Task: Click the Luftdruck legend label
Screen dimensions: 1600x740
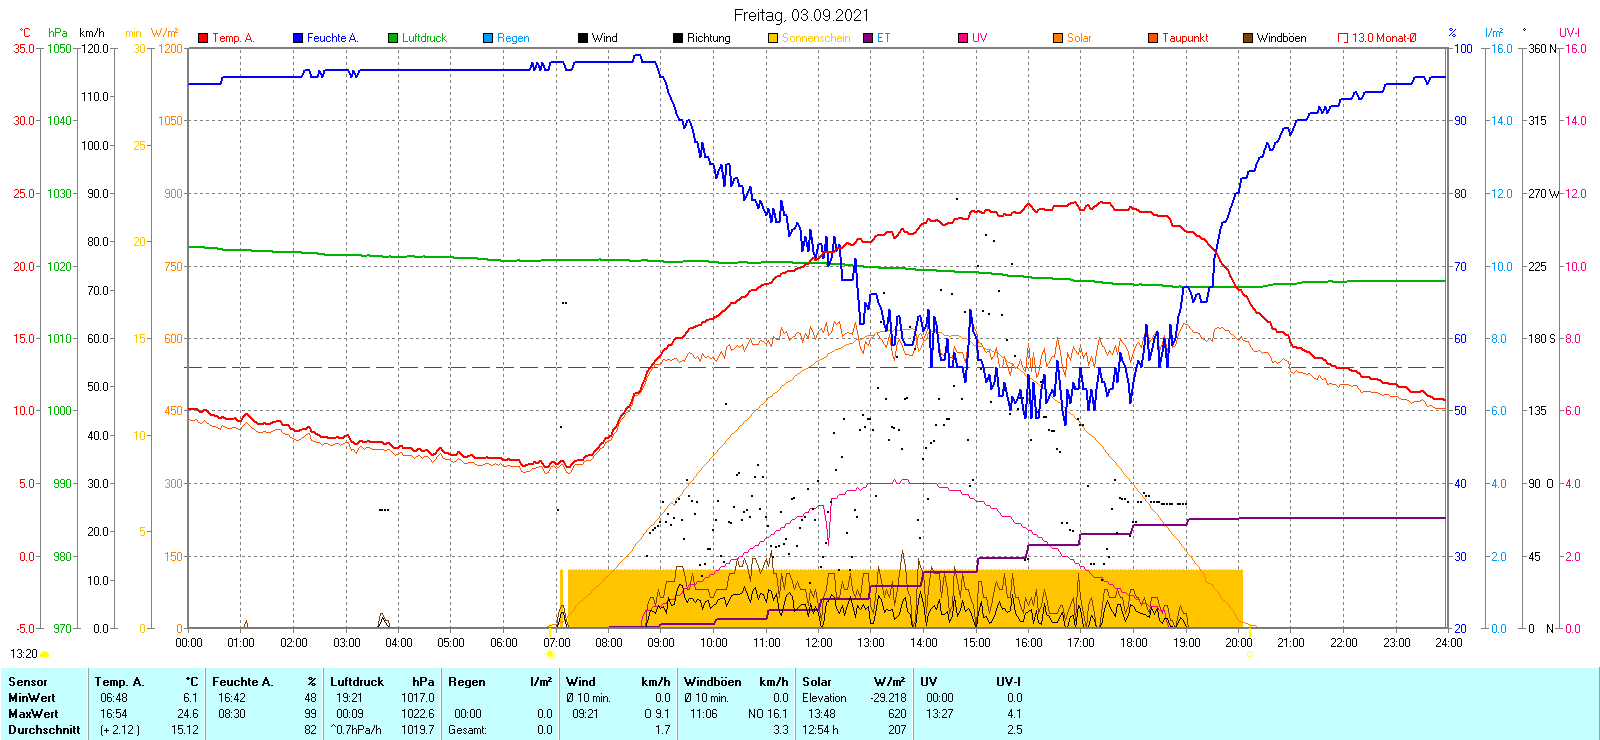Action: (424, 38)
